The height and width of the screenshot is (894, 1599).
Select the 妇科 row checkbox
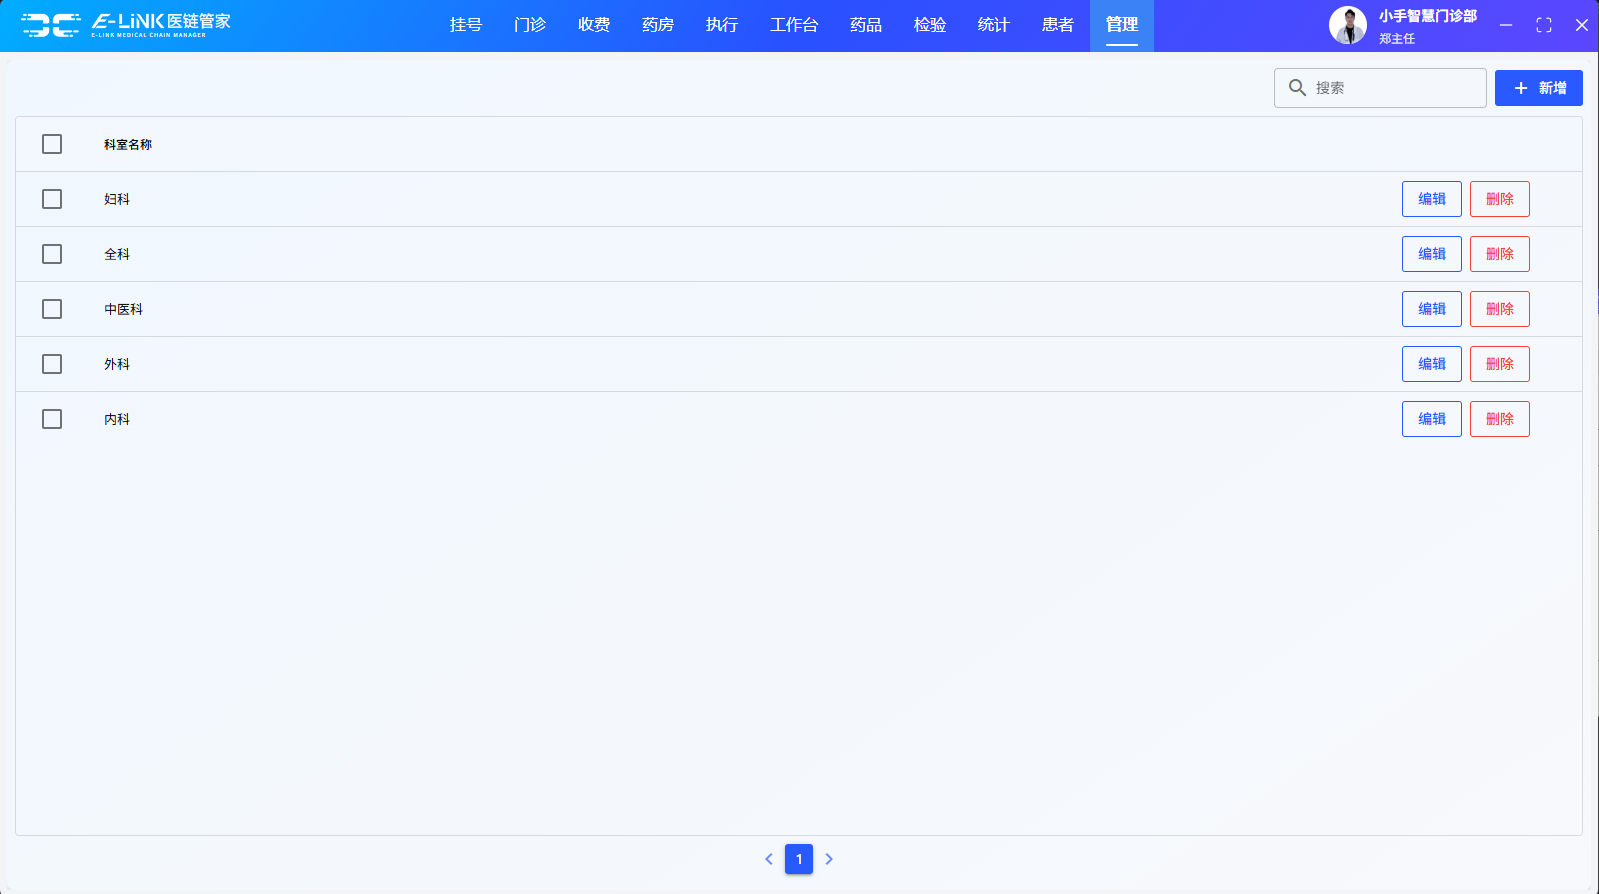coord(52,199)
